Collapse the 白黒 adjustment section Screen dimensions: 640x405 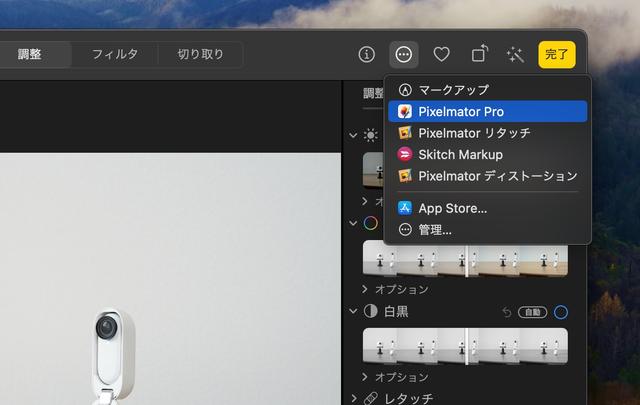coord(353,312)
